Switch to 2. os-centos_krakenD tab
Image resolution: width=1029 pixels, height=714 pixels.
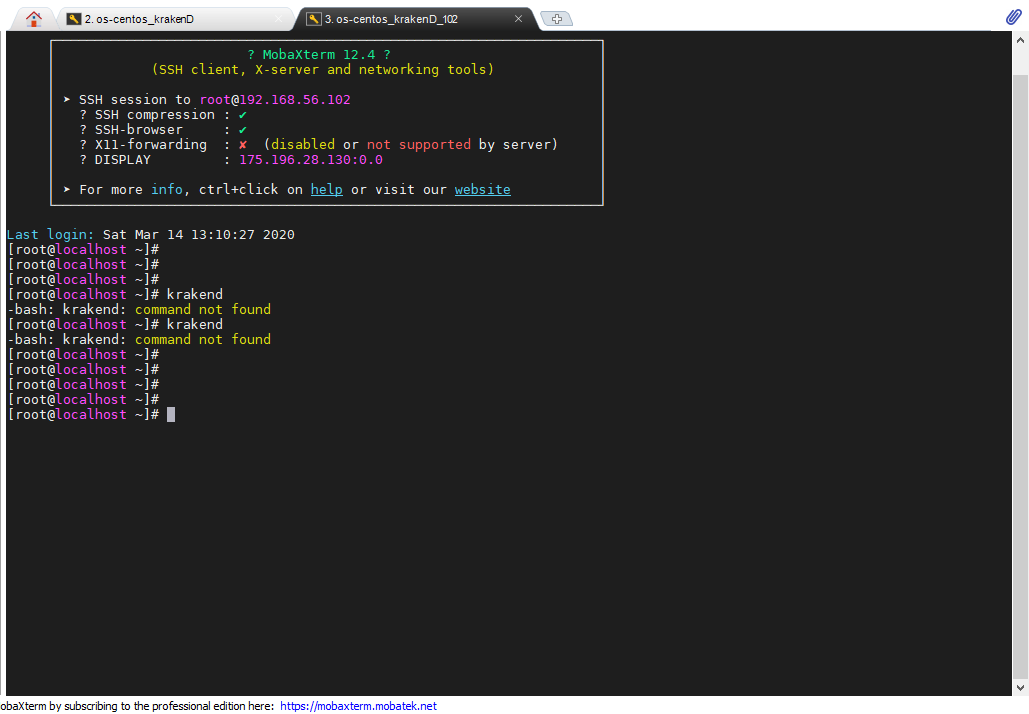pos(177,19)
